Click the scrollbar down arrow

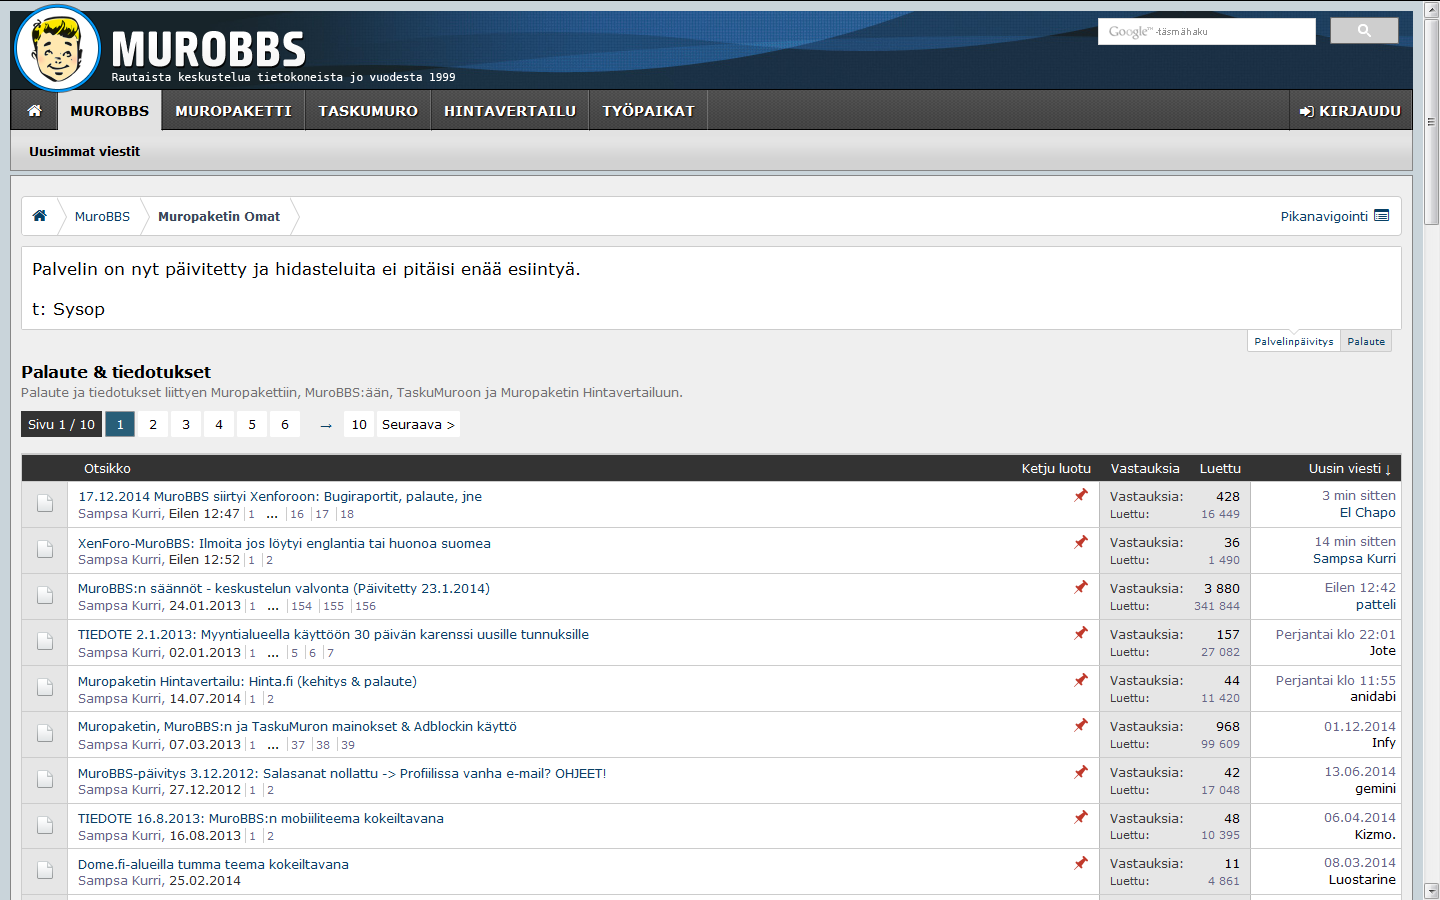(1431, 891)
